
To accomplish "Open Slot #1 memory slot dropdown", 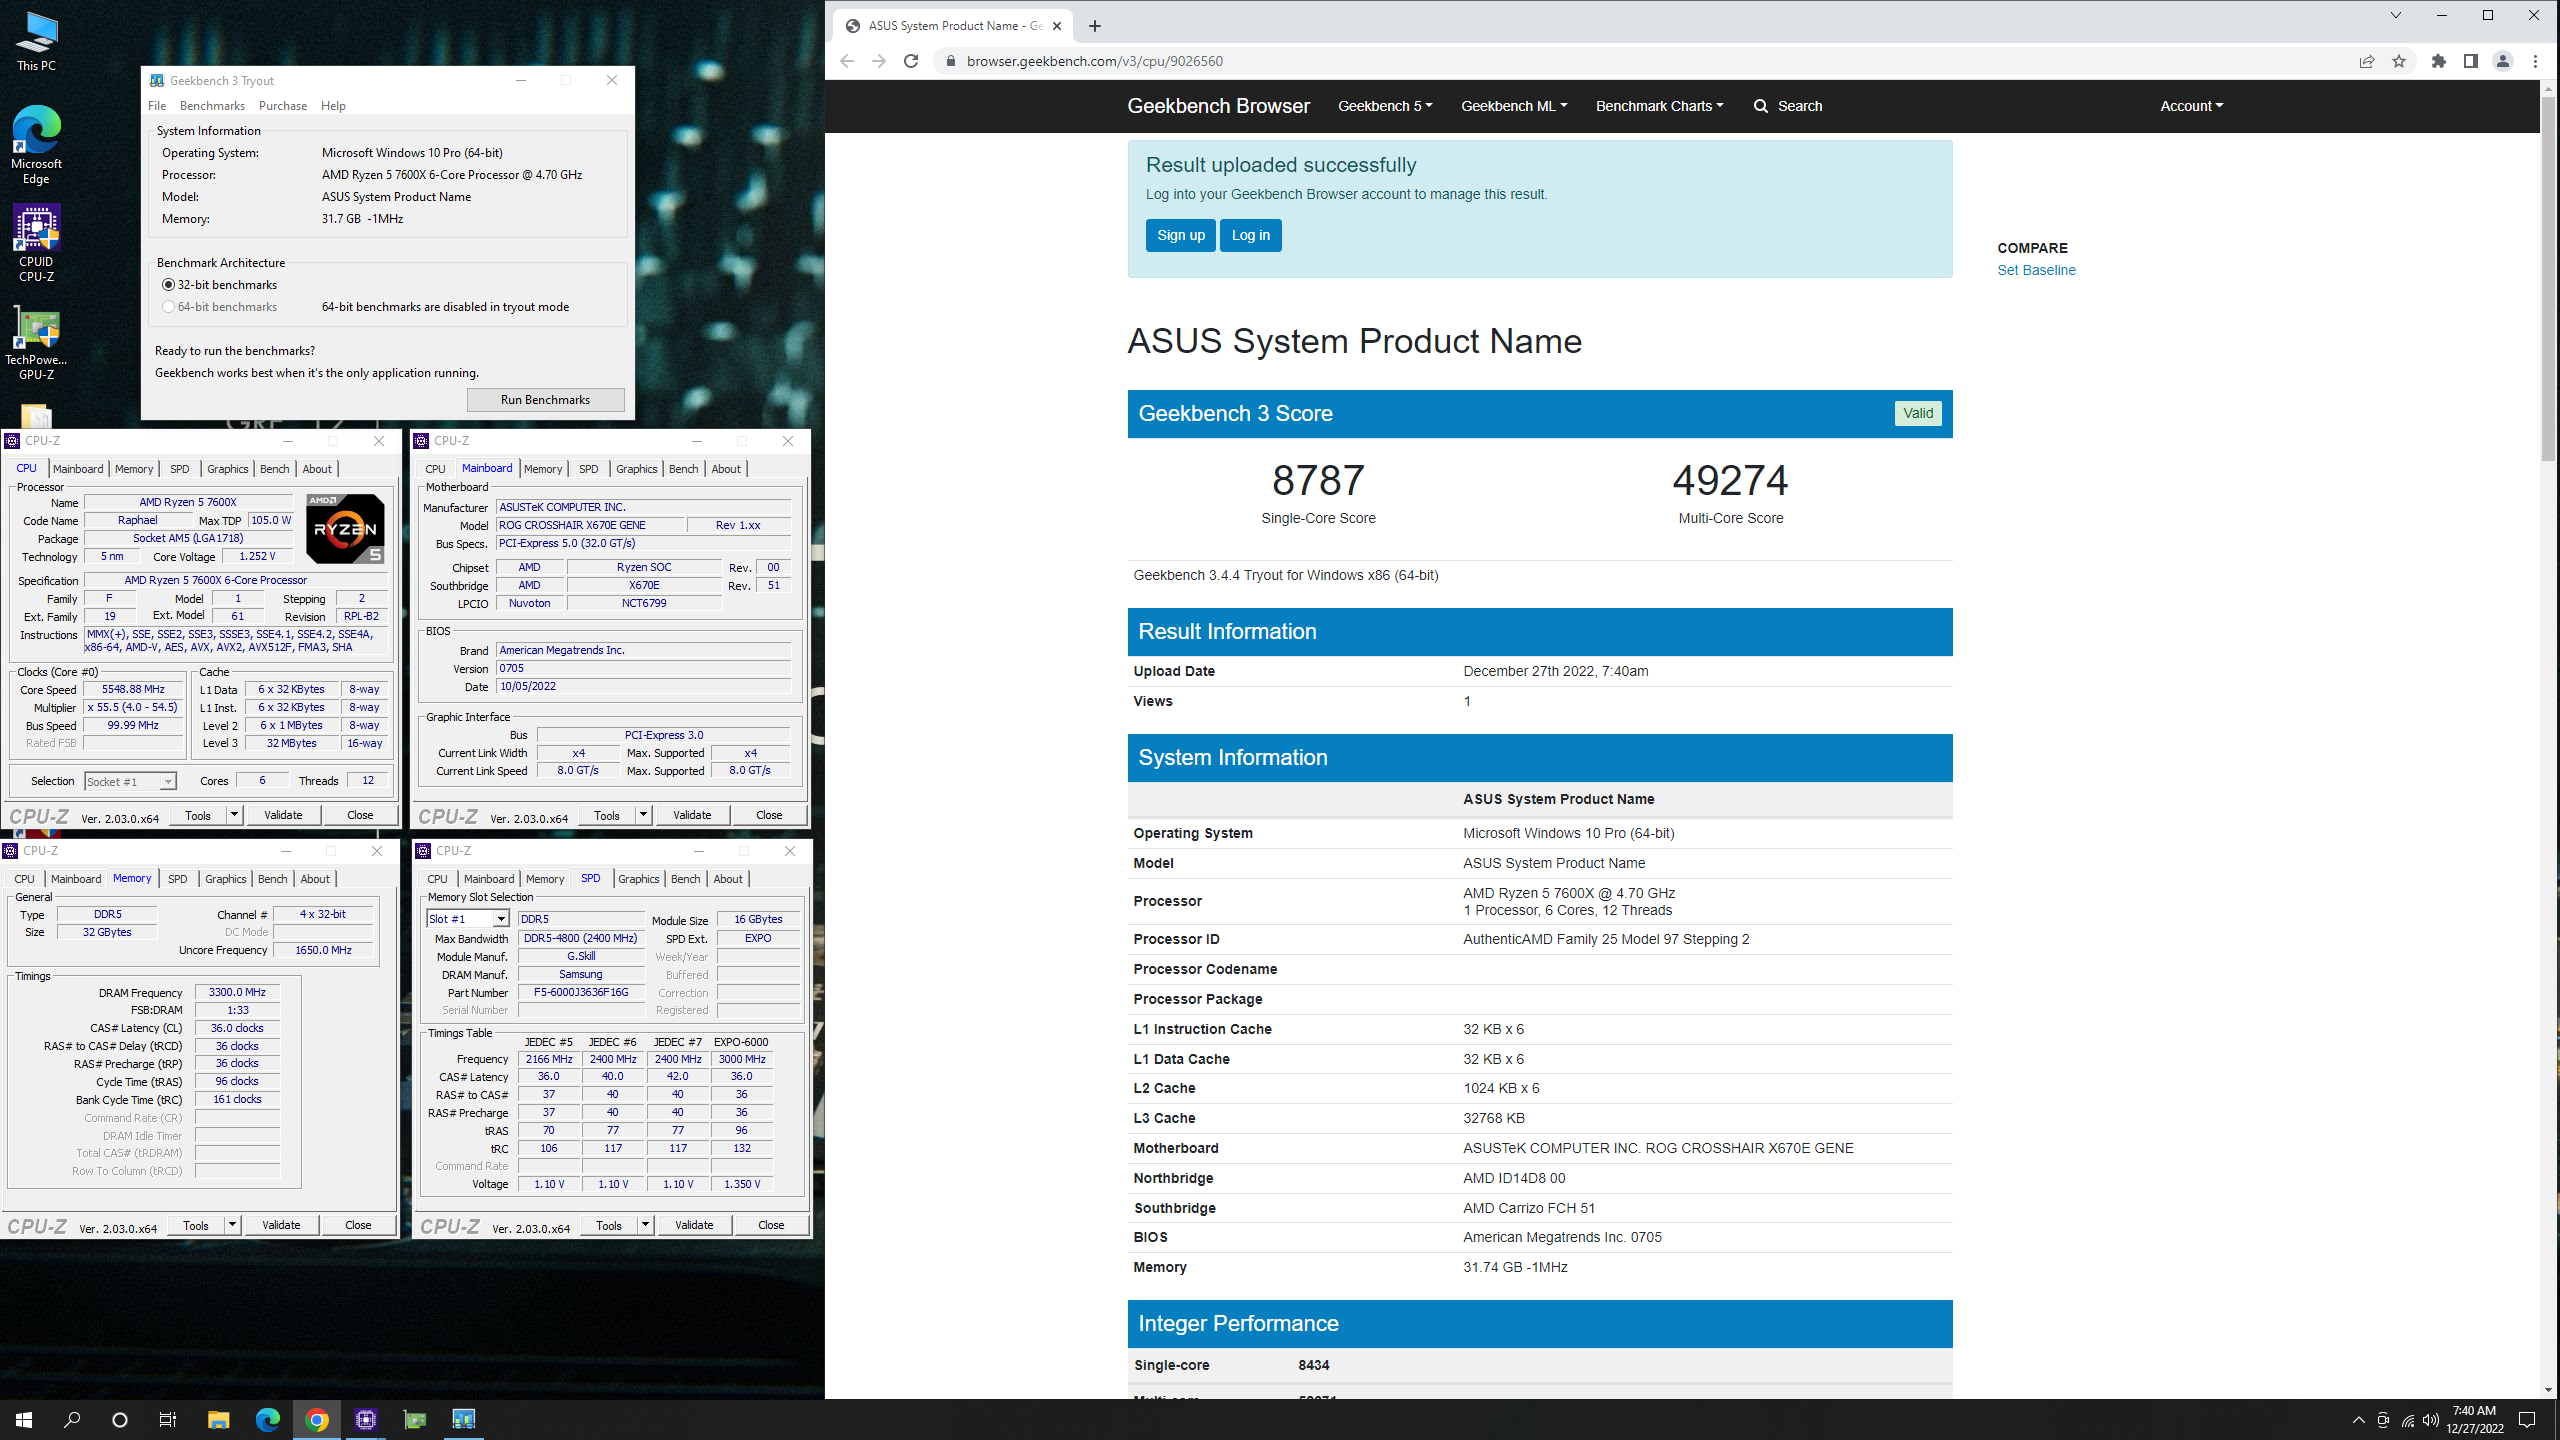I will [x=468, y=919].
